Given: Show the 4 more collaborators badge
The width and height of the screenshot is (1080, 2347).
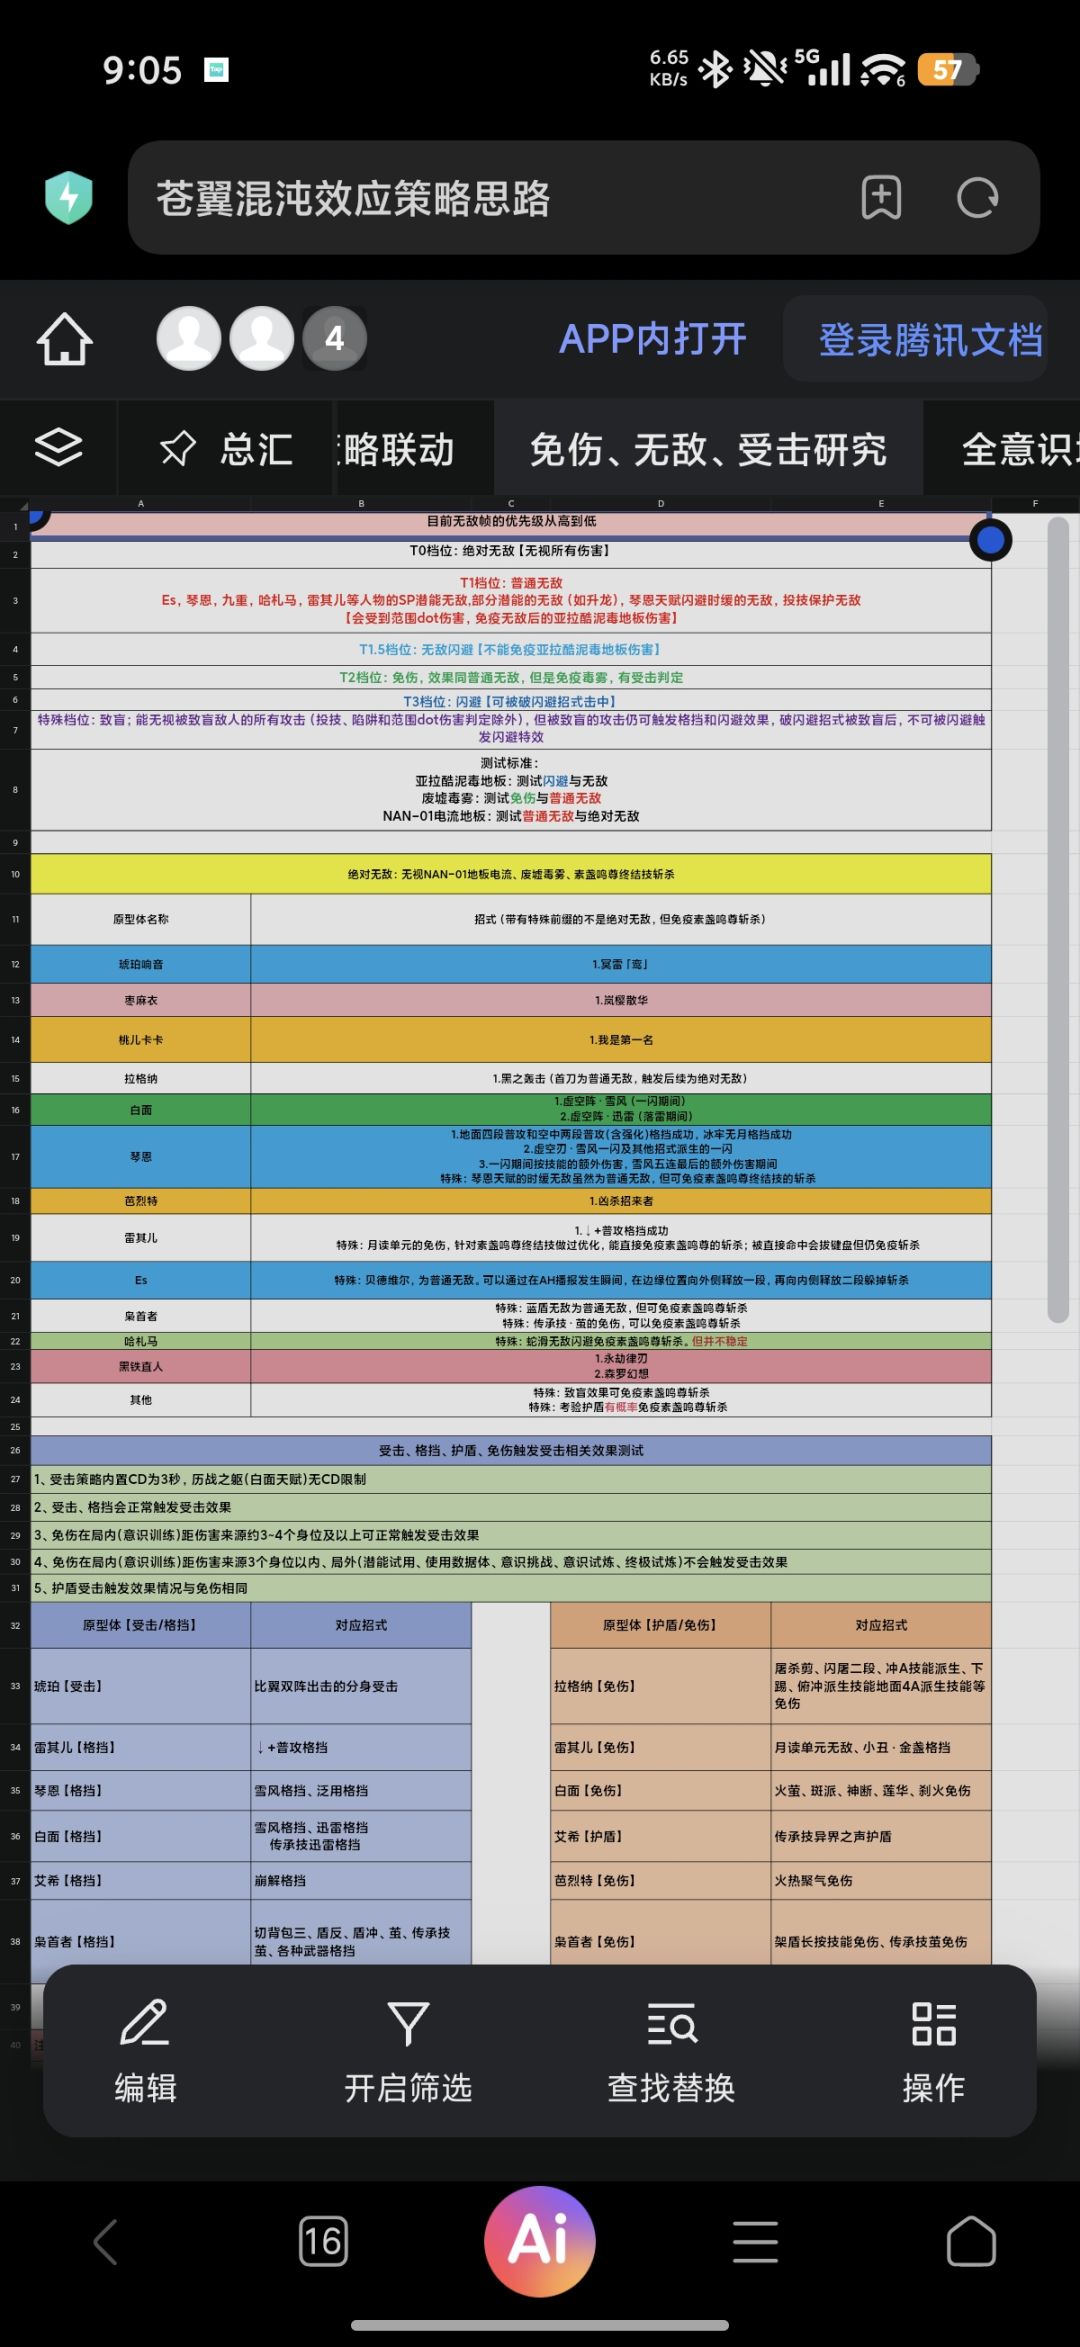Looking at the screenshot, I should point(335,338).
